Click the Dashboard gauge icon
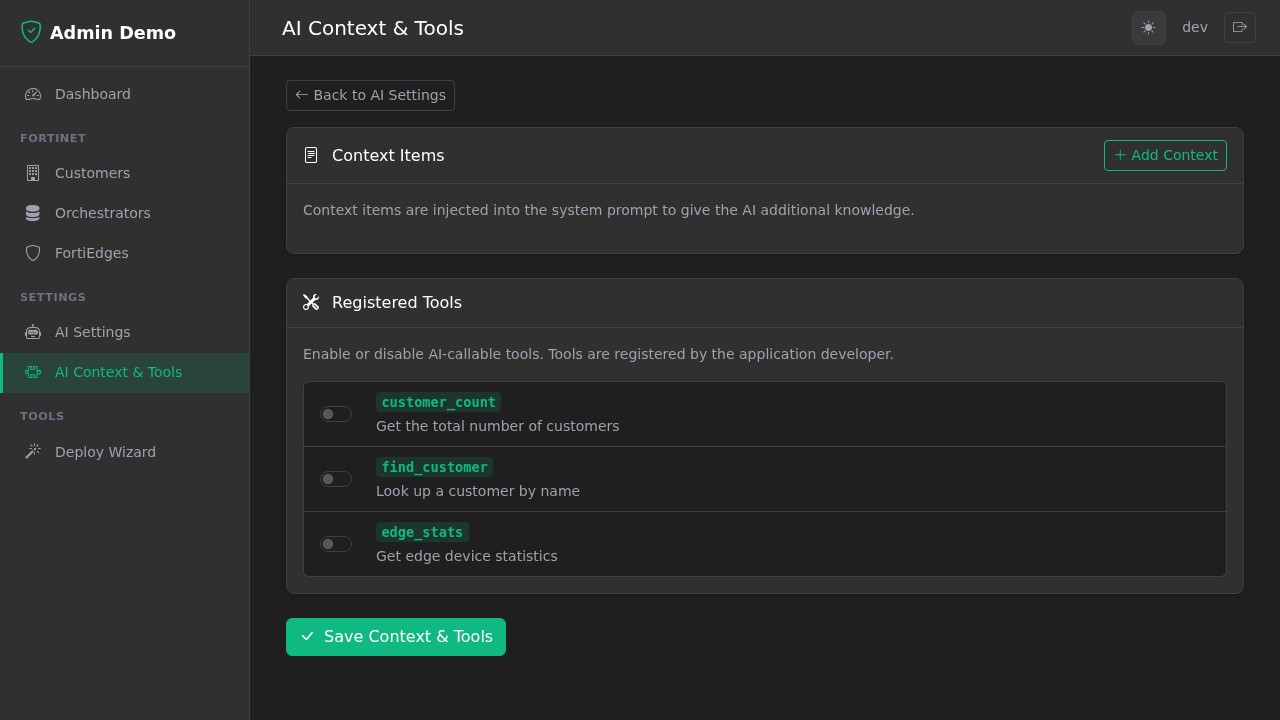Viewport: 1280px width, 720px height. point(33,94)
